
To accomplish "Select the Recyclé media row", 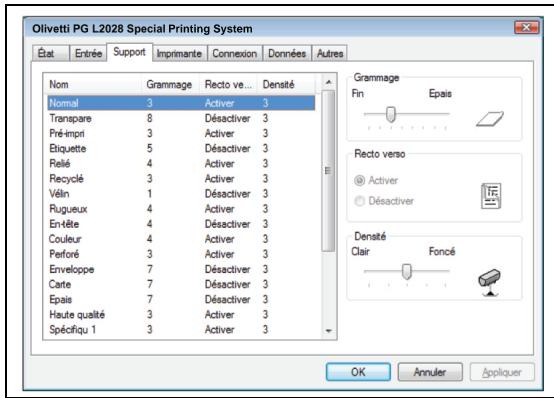I will 181,179.
